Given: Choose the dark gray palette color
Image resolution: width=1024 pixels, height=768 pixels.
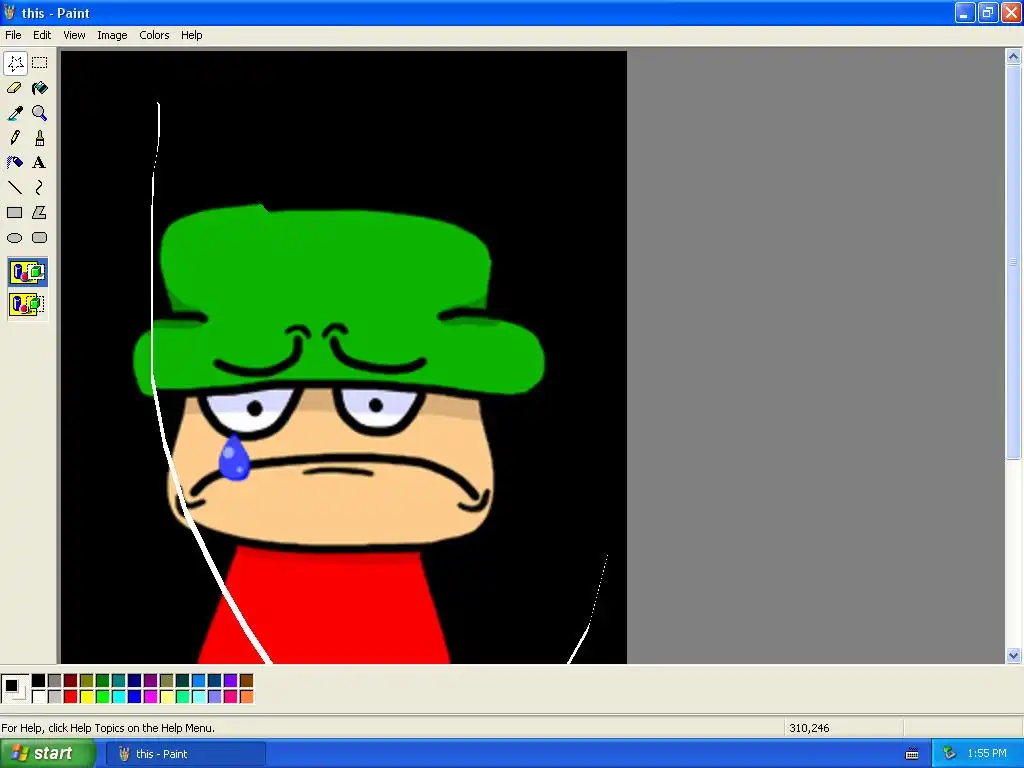Looking at the screenshot, I should pos(55,681).
